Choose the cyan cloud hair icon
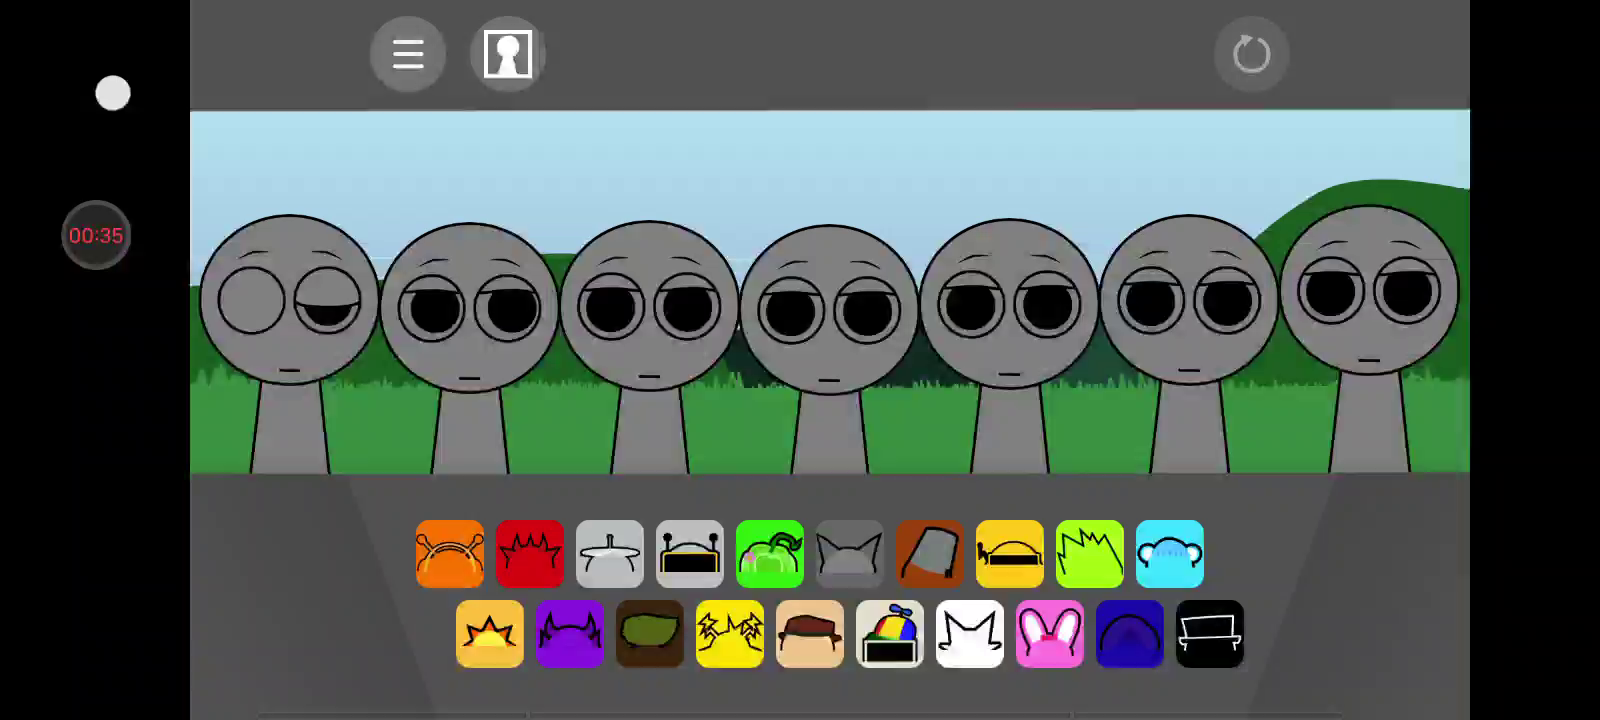1600x720 pixels. (1170, 554)
